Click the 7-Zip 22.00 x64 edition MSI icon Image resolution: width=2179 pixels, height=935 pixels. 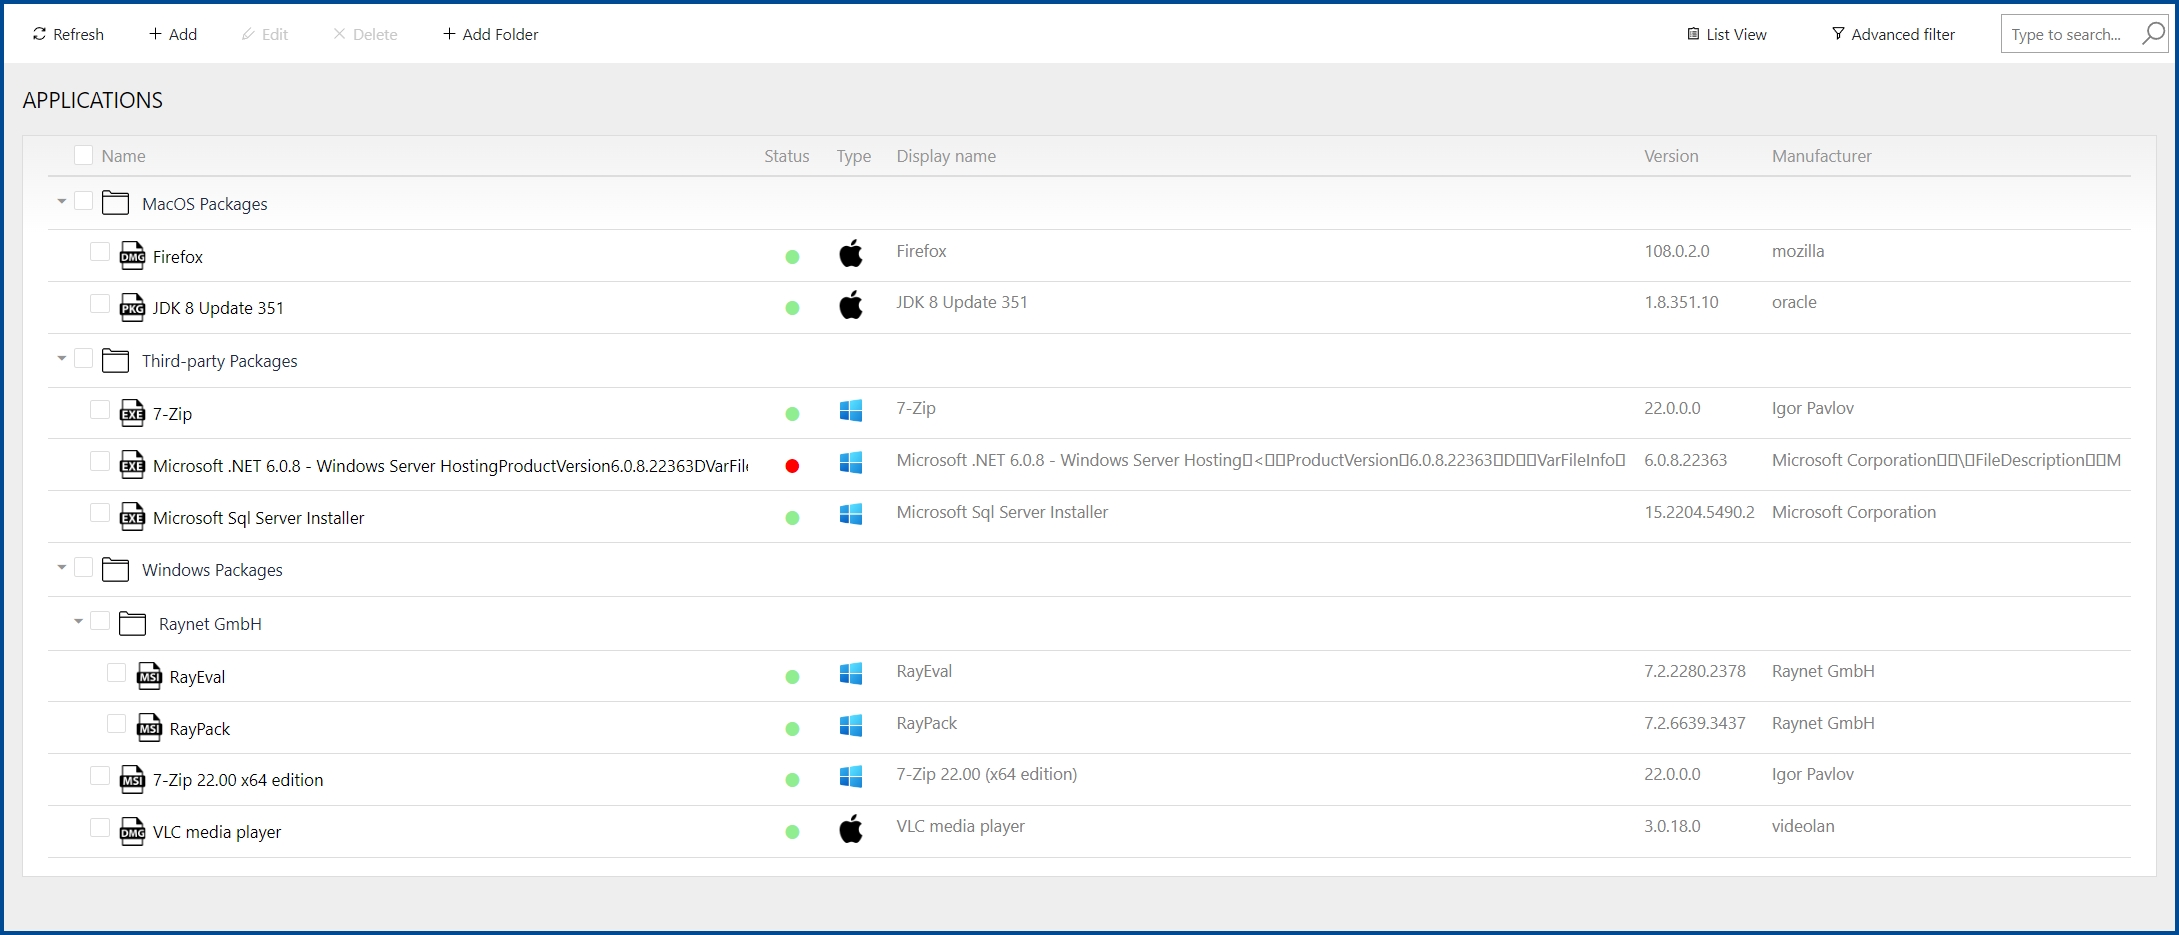132,779
